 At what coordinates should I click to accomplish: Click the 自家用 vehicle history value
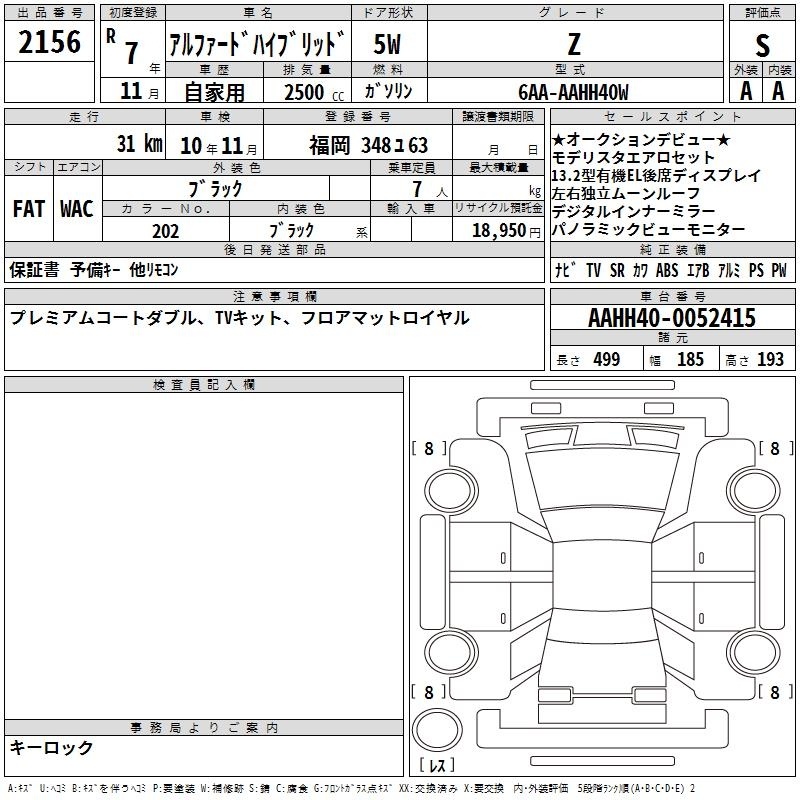[x=213, y=91]
